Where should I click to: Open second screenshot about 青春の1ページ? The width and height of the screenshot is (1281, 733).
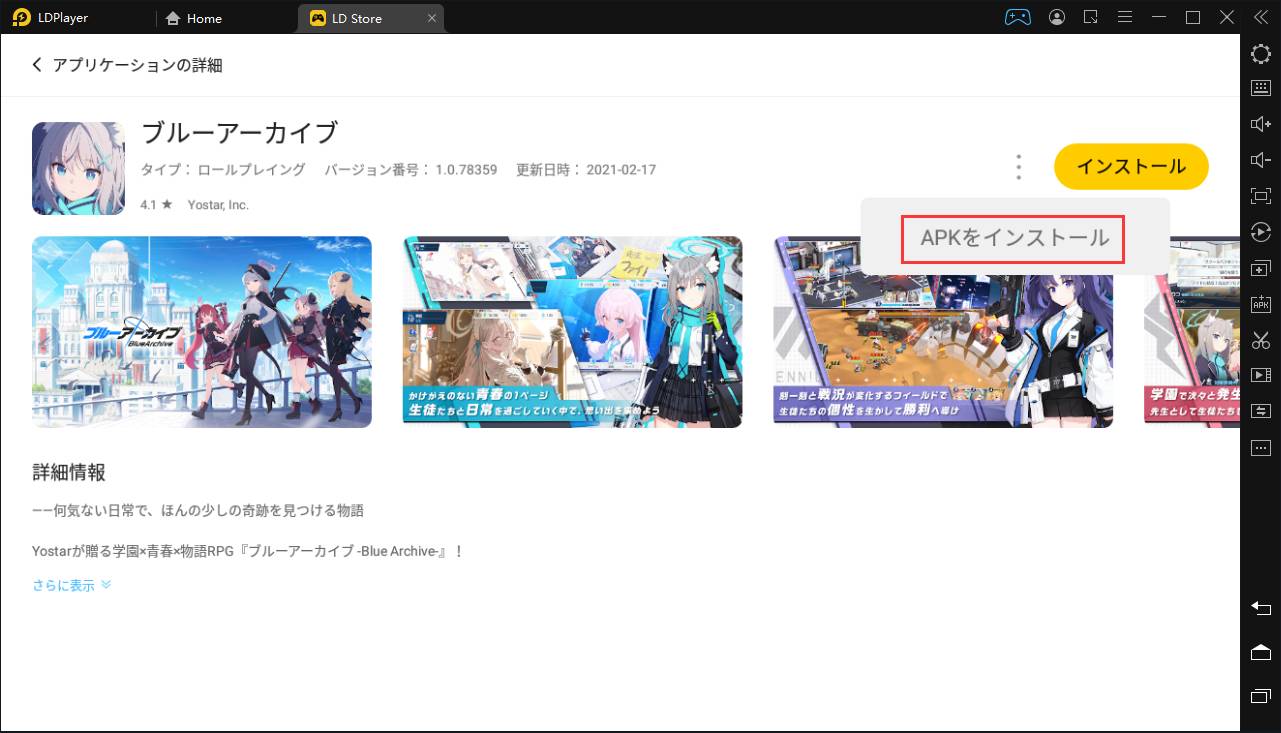pyautogui.click(x=573, y=332)
